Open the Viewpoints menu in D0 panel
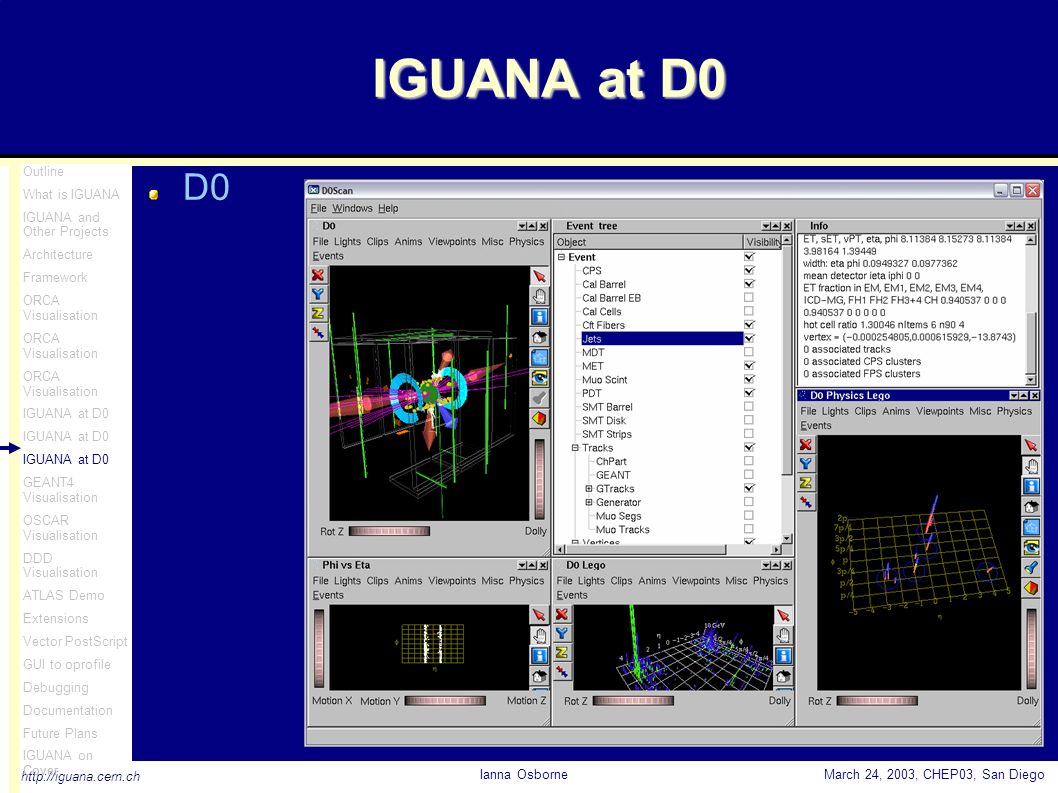The image size is (1058, 793). [x=452, y=242]
